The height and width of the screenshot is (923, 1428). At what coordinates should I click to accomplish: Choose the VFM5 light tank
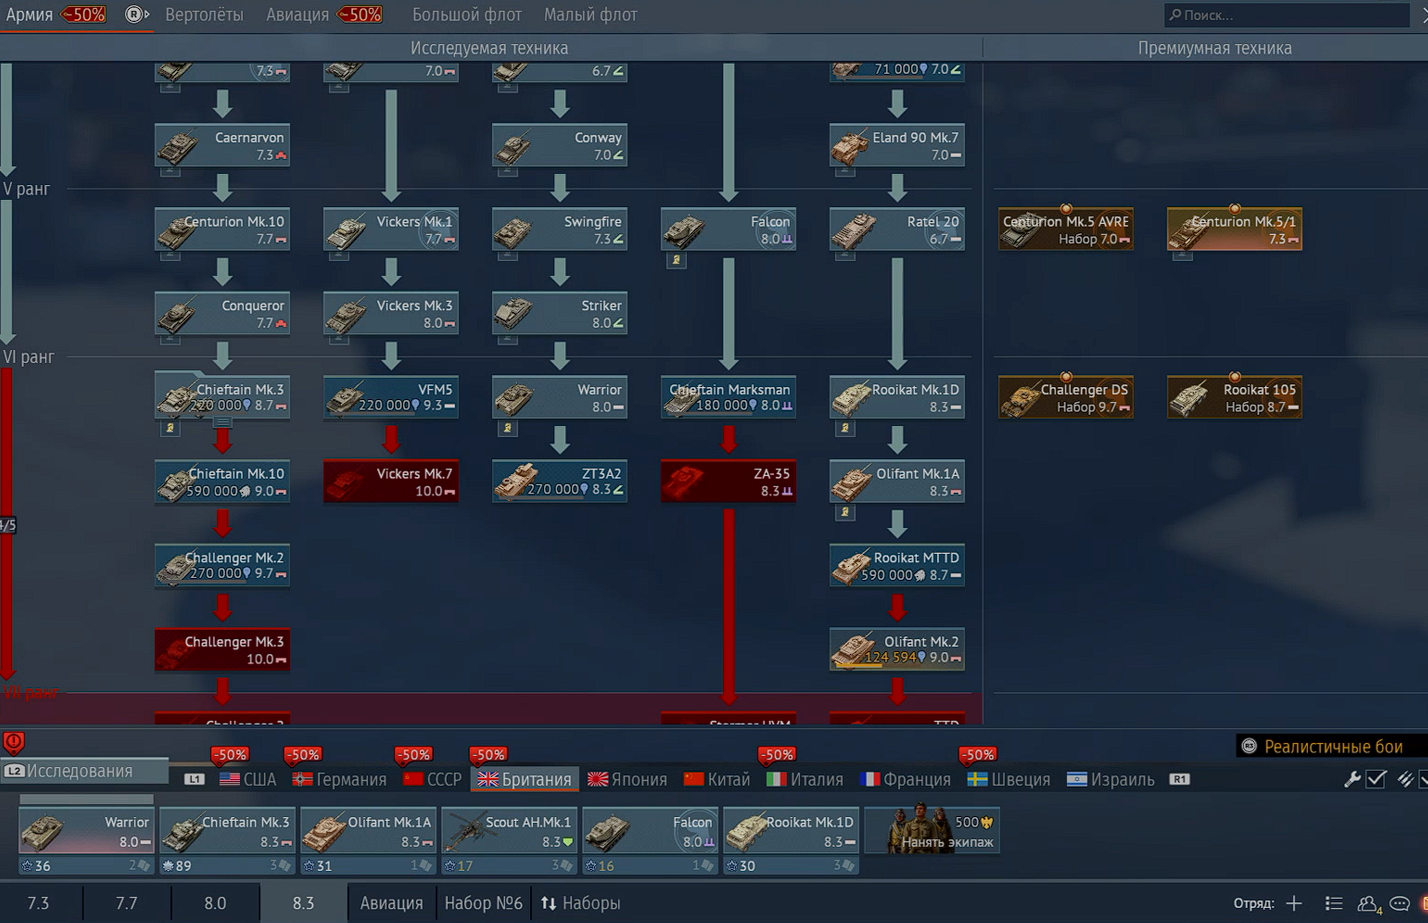(391, 398)
